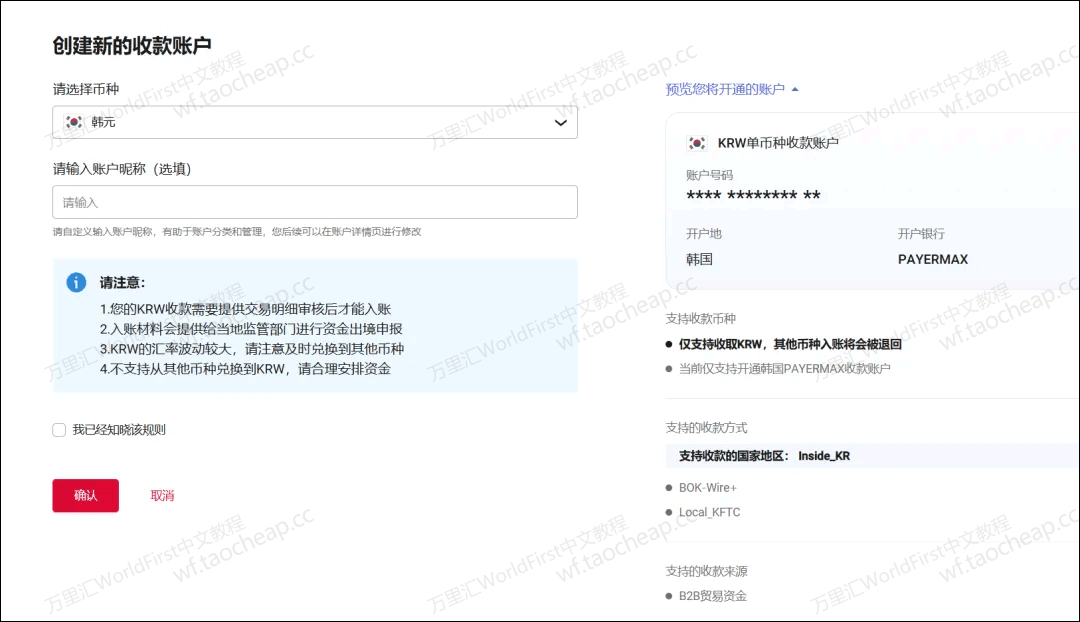Click the 开户地 label on the account card

click(x=704, y=234)
